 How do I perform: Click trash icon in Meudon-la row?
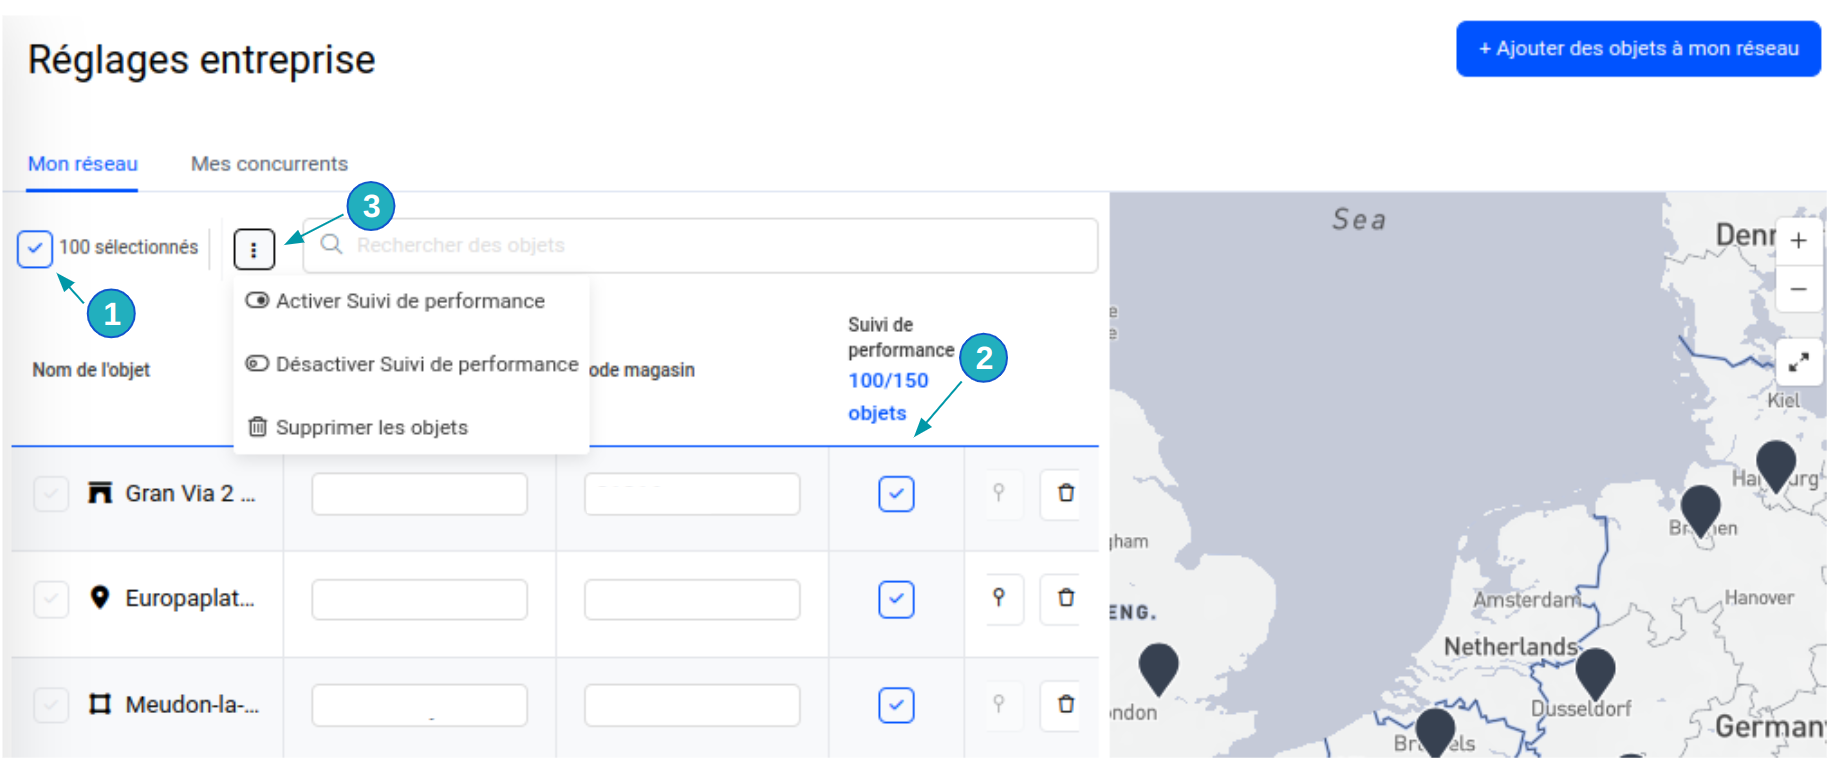pos(1065,704)
